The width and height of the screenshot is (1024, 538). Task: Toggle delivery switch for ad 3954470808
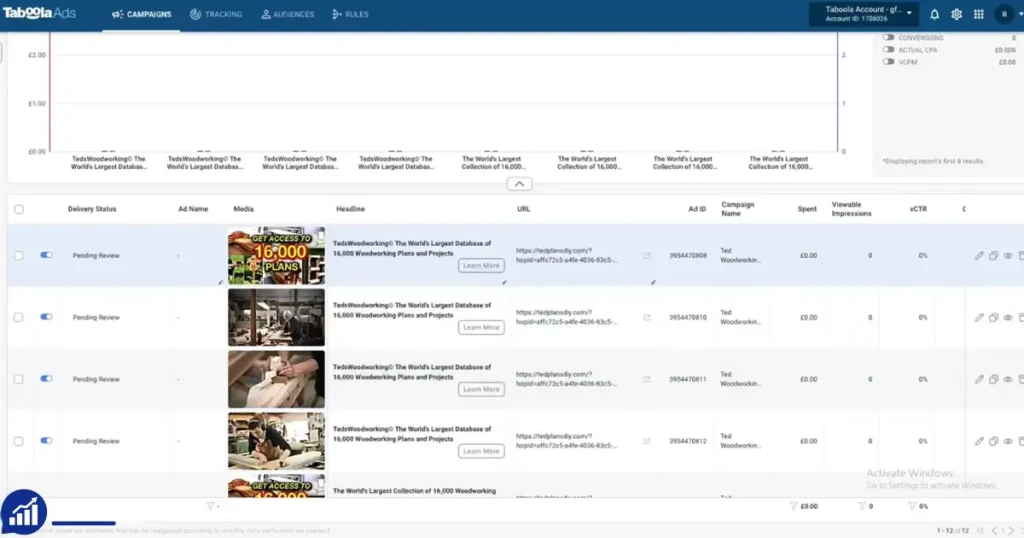[x=46, y=255]
